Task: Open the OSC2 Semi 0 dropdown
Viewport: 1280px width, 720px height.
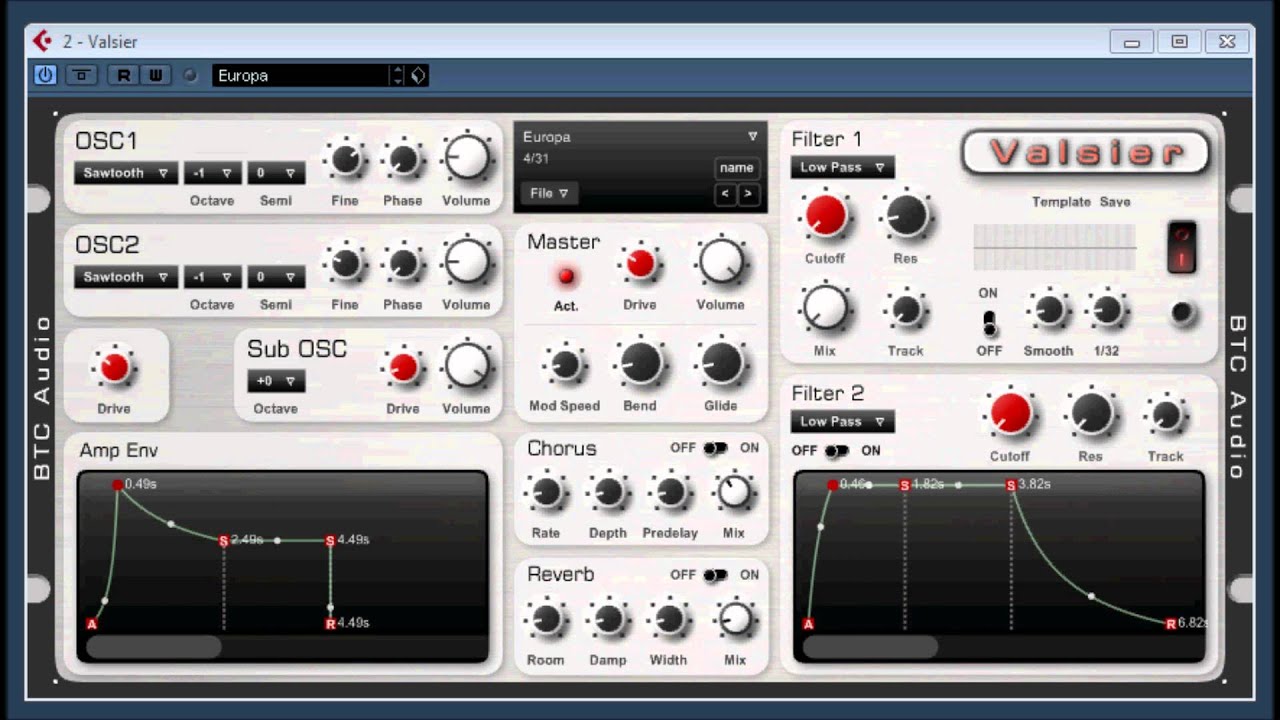Action: (277, 277)
